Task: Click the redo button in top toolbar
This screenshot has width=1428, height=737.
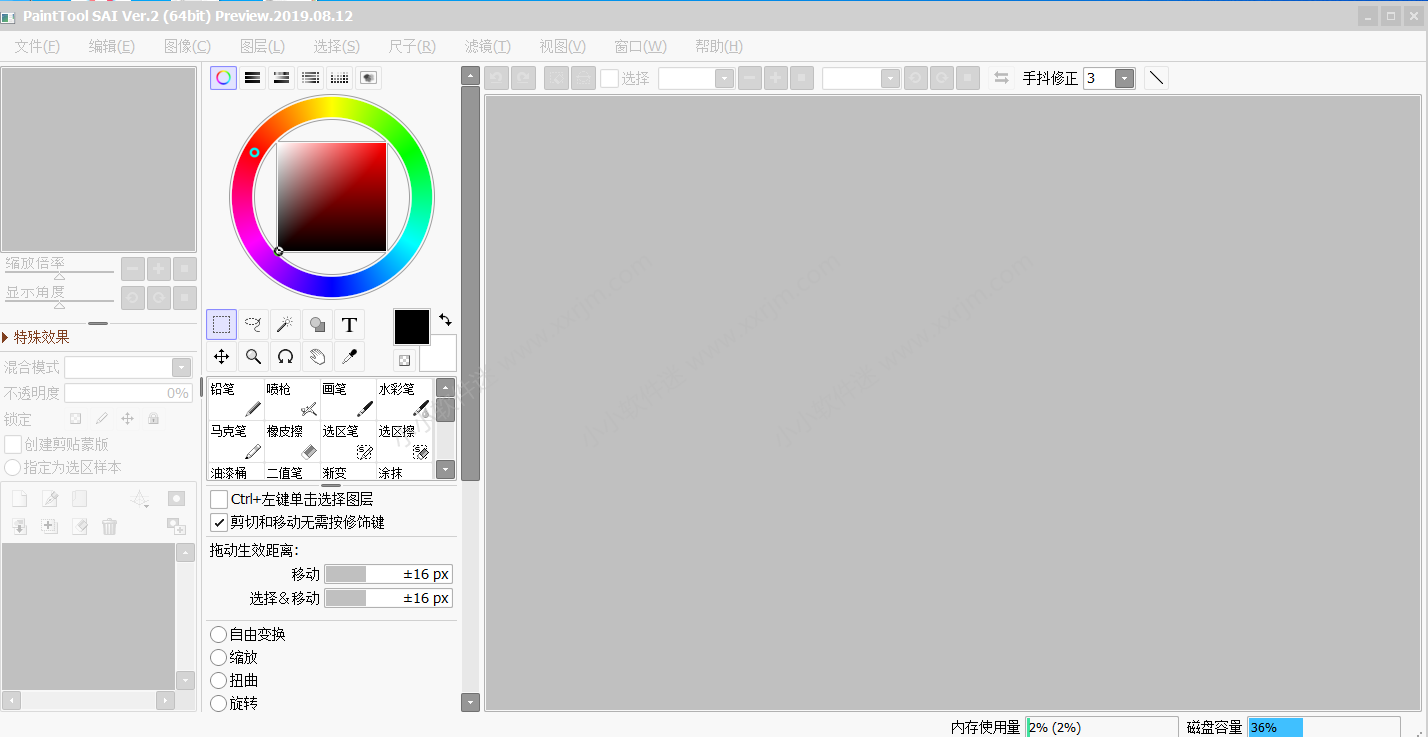Action: (x=524, y=78)
